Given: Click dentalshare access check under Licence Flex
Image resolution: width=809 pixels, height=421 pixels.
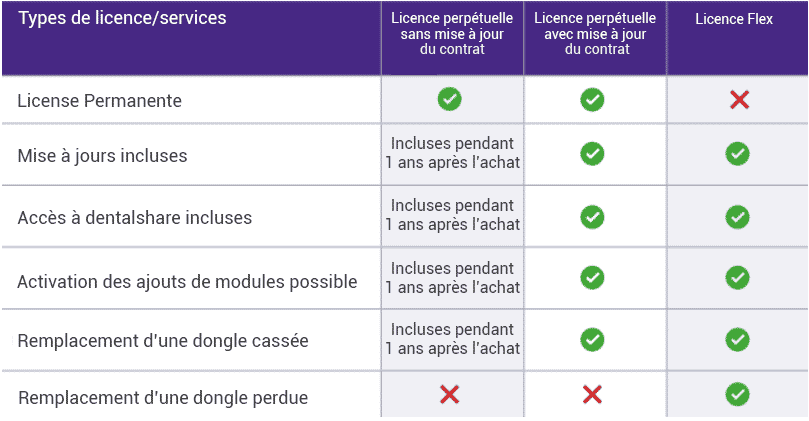Looking at the screenshot, I should 737,217.
